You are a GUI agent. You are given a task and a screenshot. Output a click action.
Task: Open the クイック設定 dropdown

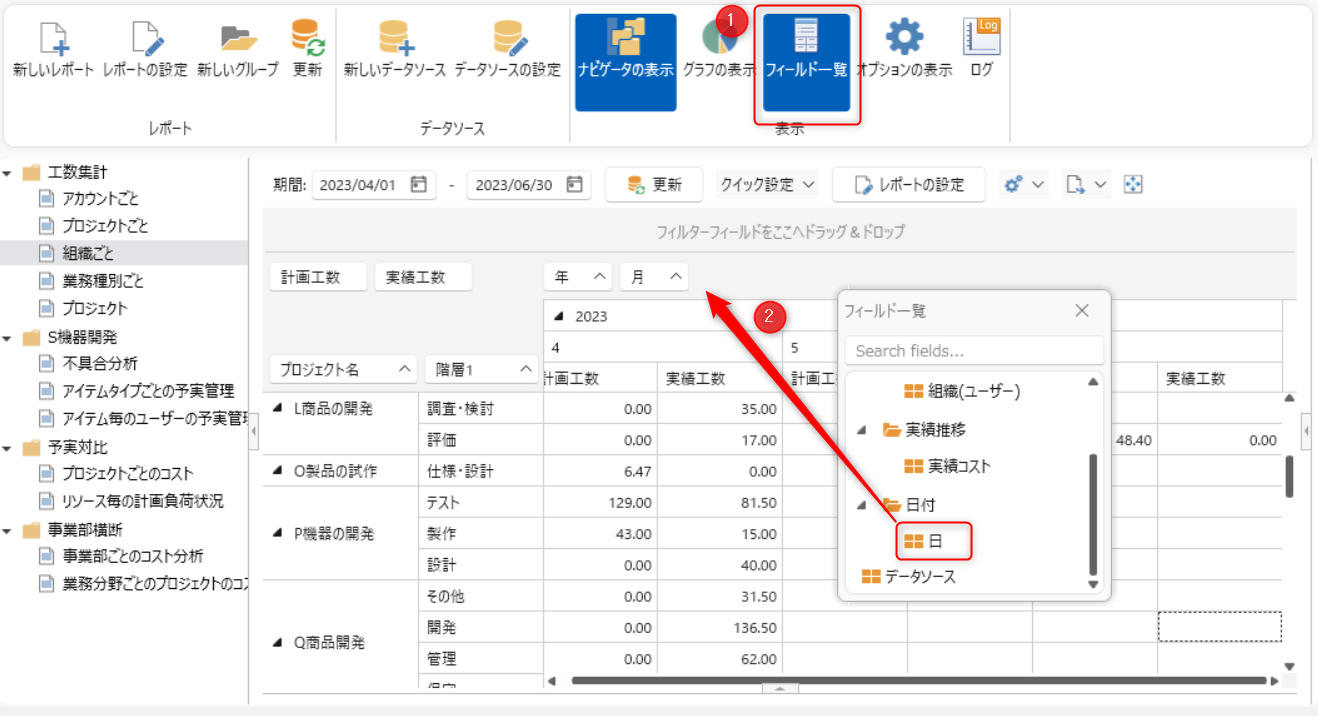coord(768,185)
